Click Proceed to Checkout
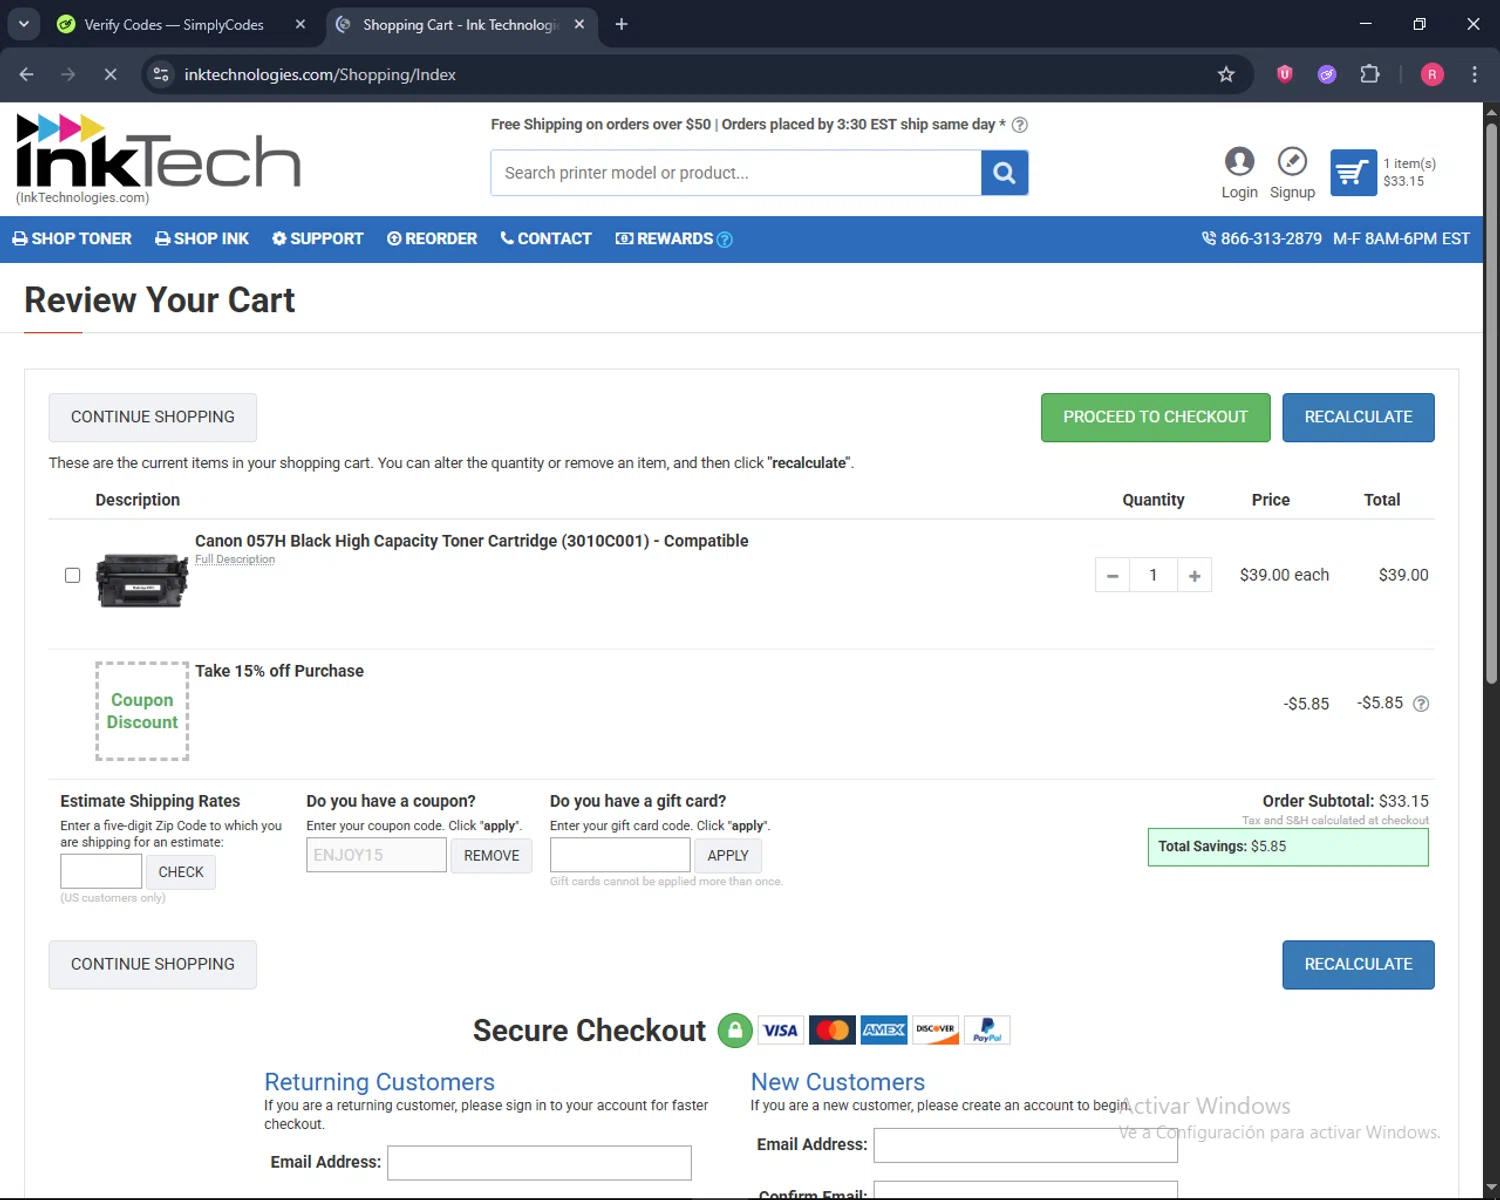 pyautogui.click(x=1155, y=417)
